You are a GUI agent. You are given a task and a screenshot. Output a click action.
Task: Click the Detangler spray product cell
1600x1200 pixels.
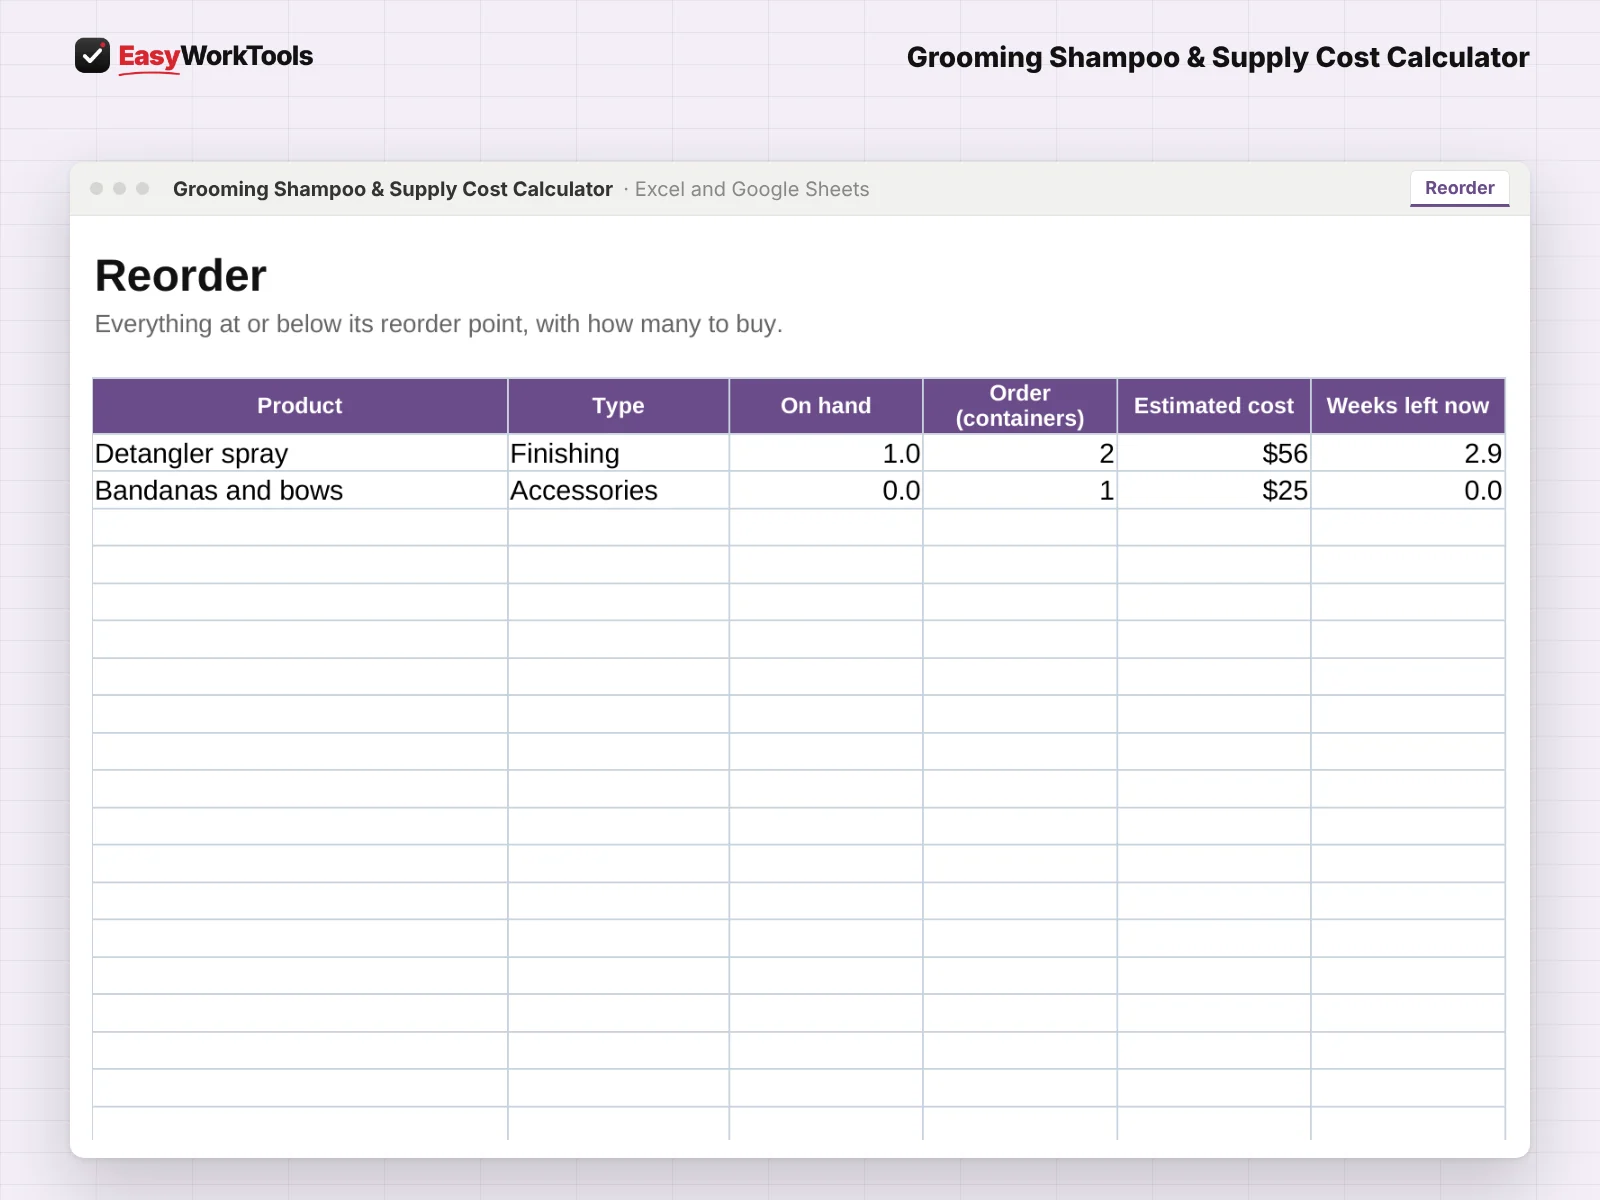point(300,453)
